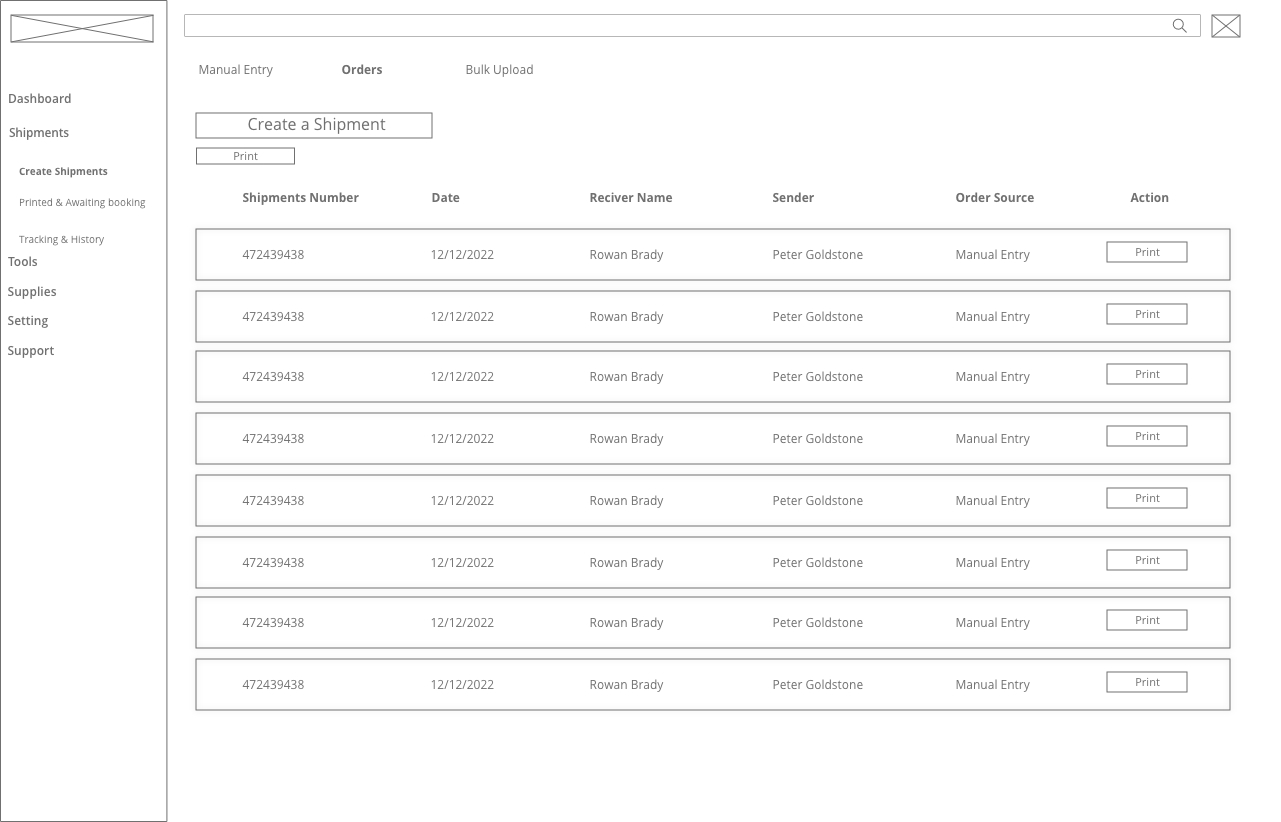Open Tracking & History item
This screenshot has width=1281, height=822.
coord(61,240)
